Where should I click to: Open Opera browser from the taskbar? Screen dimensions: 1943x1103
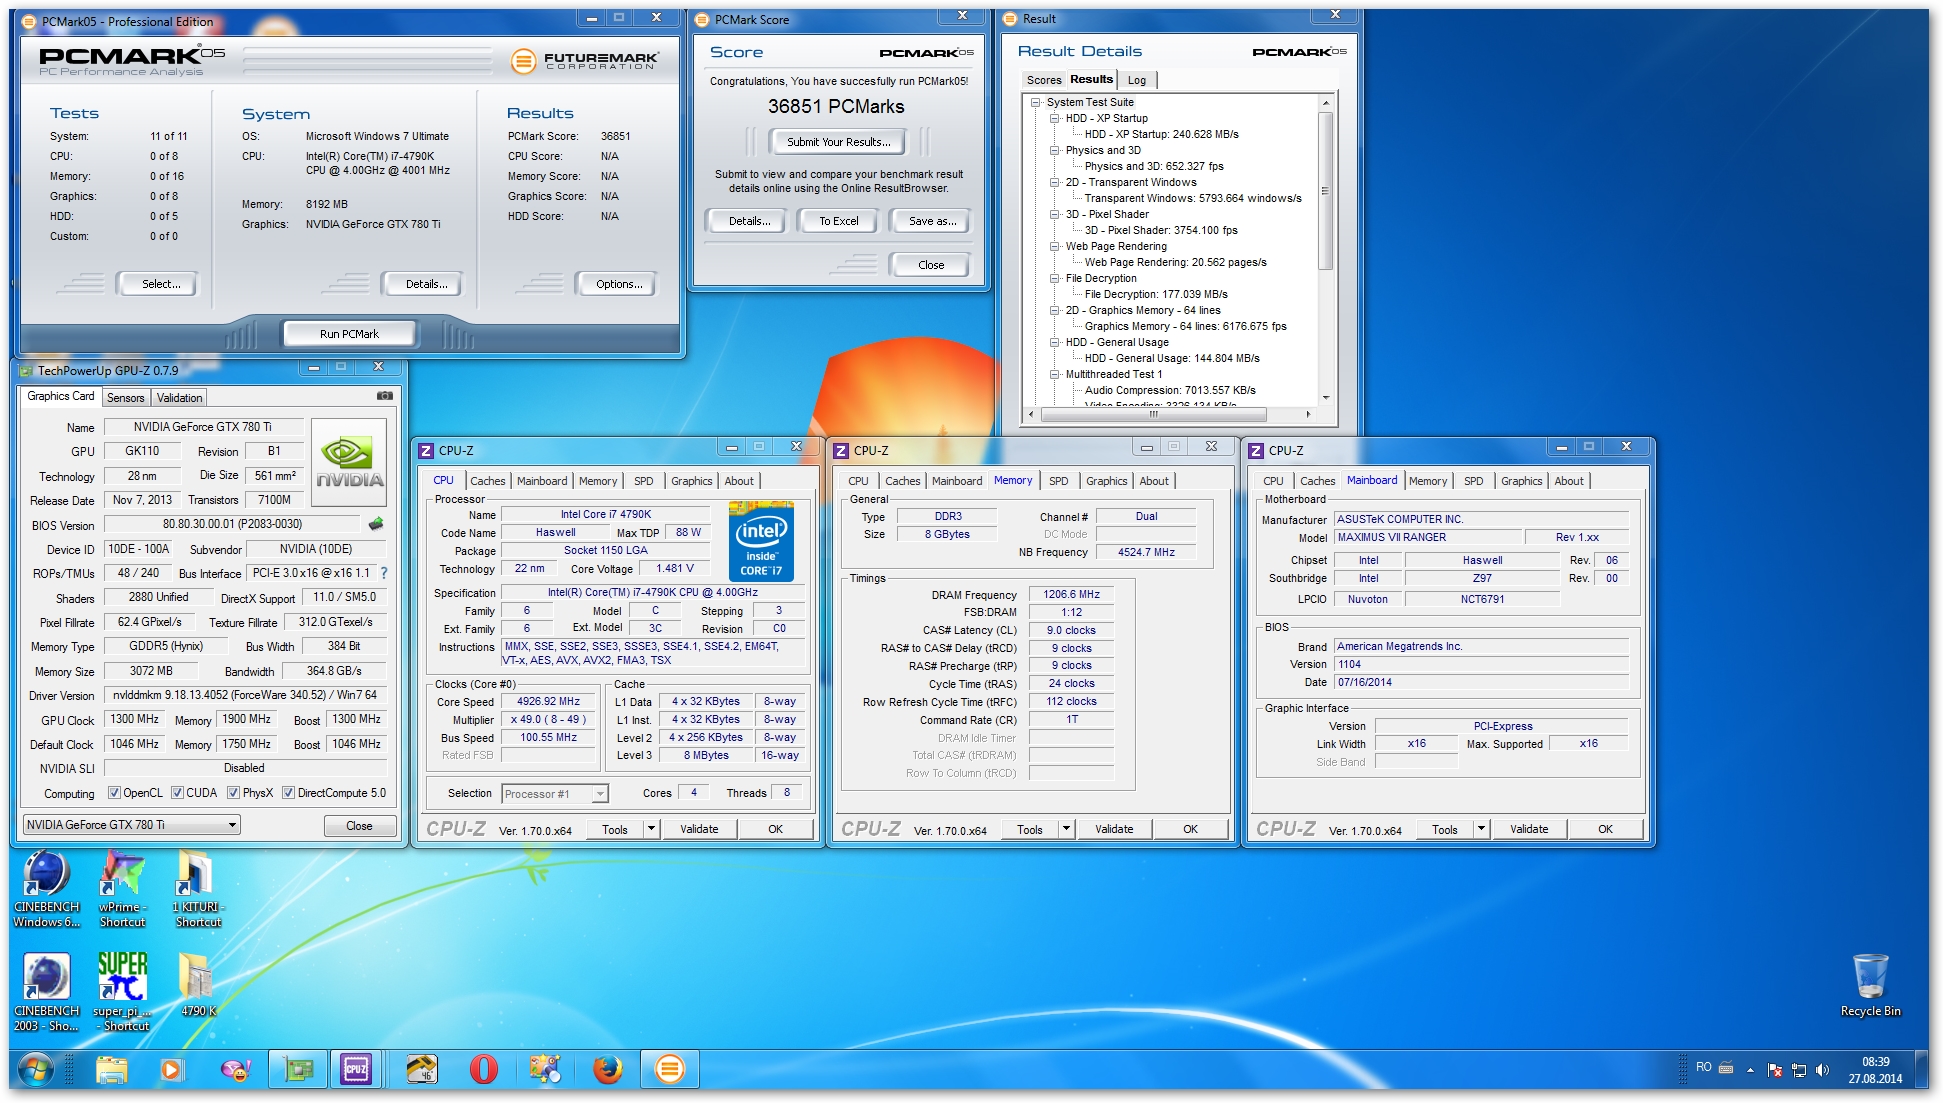coord(483,1070)
